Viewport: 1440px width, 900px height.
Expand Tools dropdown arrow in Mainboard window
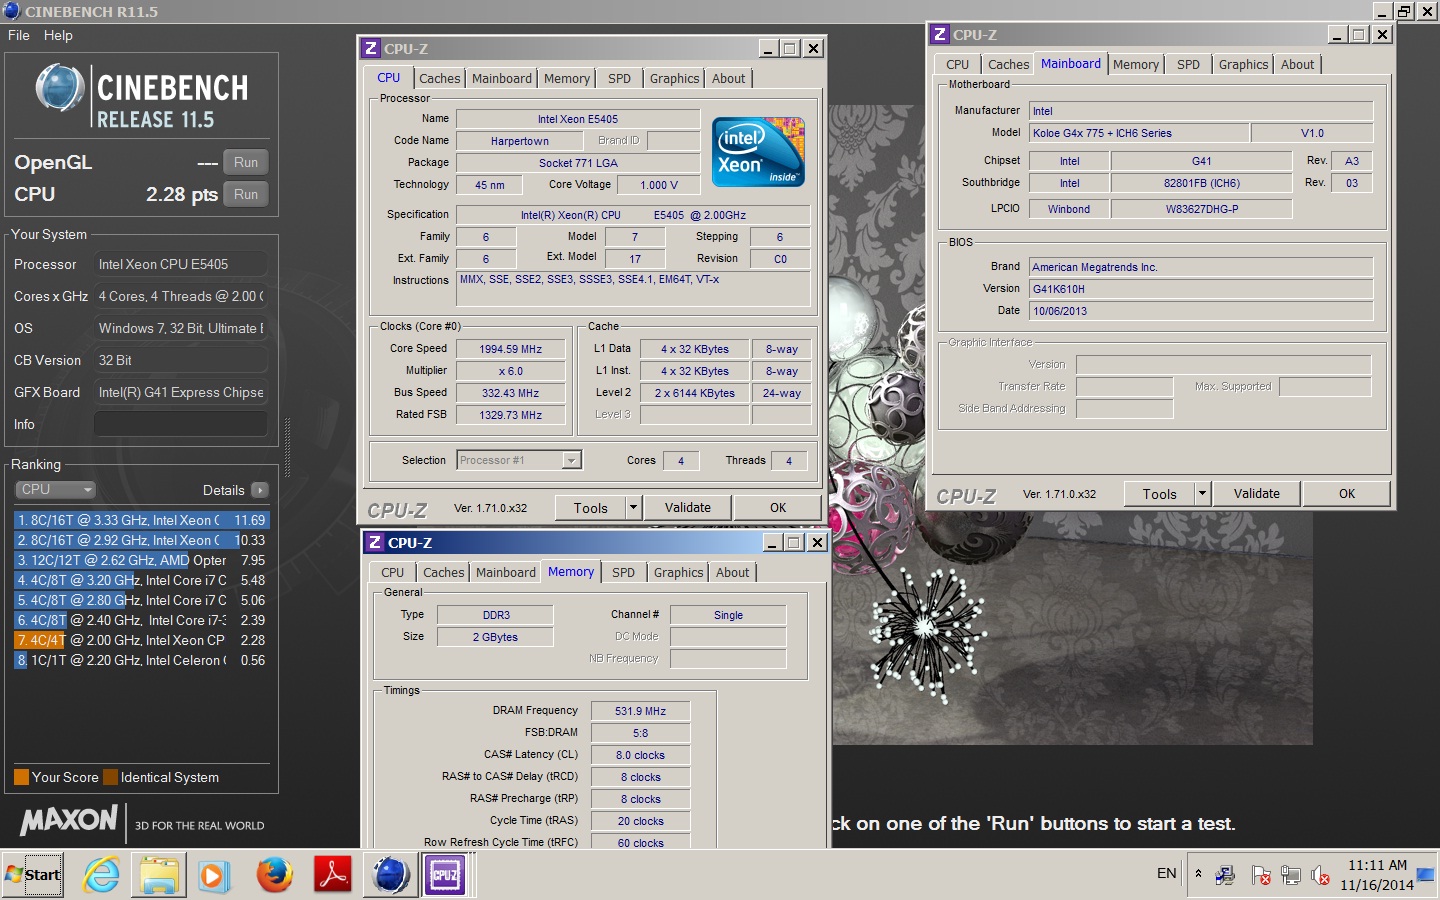point(1203,494)
